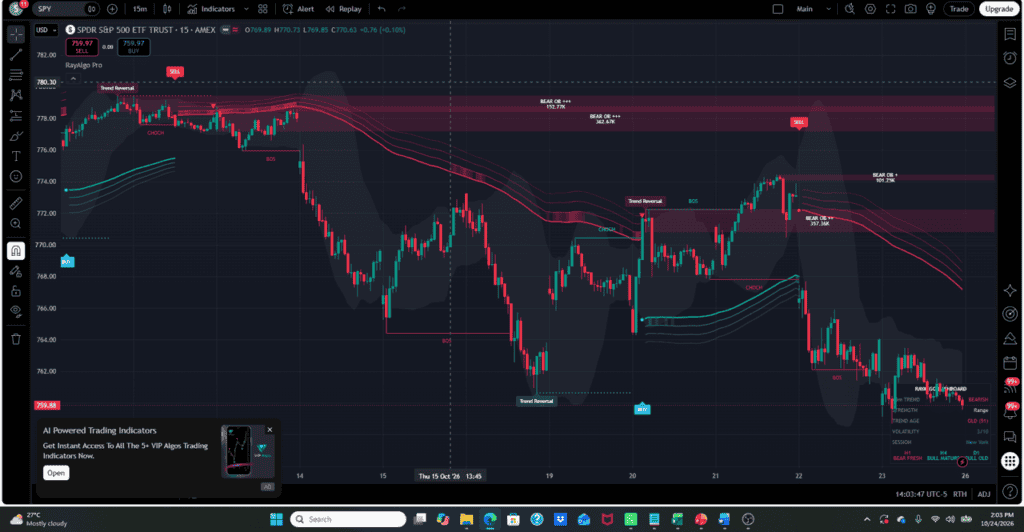Select the brush drawing tool
Screen dimensions: 1024x532
16,136
